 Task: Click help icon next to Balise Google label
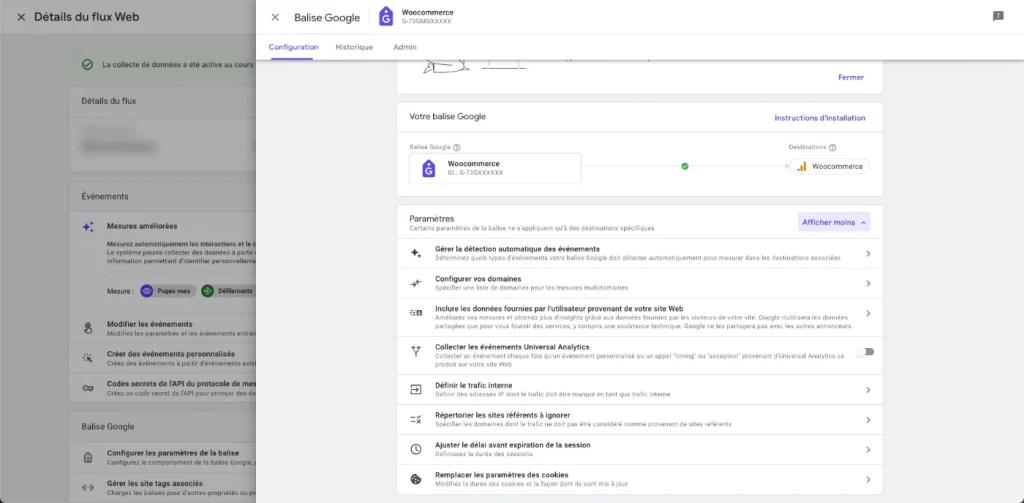(x=457, y=148)
